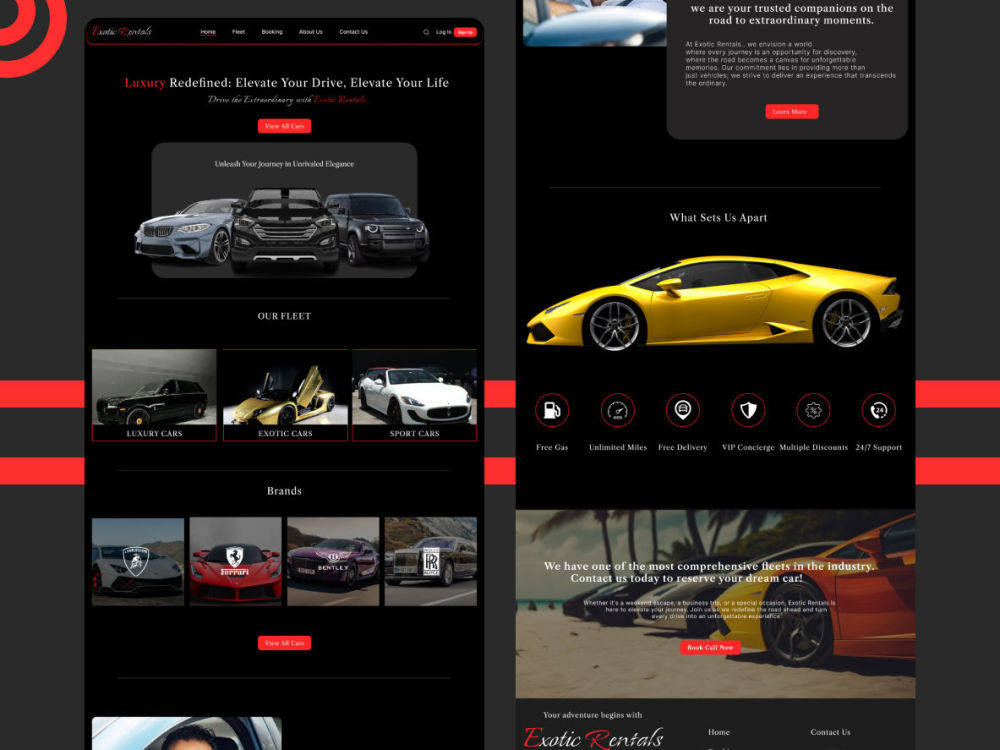Click the Log In link

tap(443, 32)
